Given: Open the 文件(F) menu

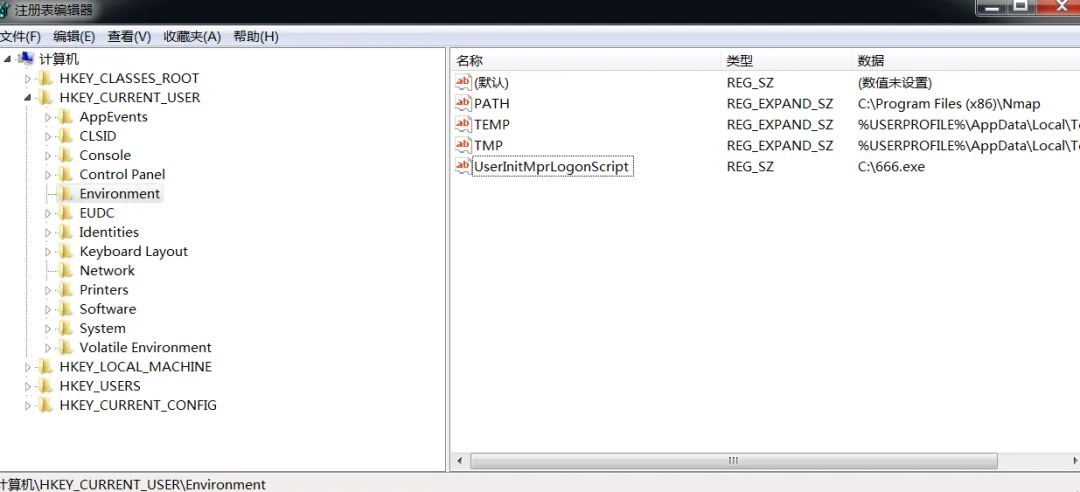Looking at the screenshot, I should (x=20, y=37).
